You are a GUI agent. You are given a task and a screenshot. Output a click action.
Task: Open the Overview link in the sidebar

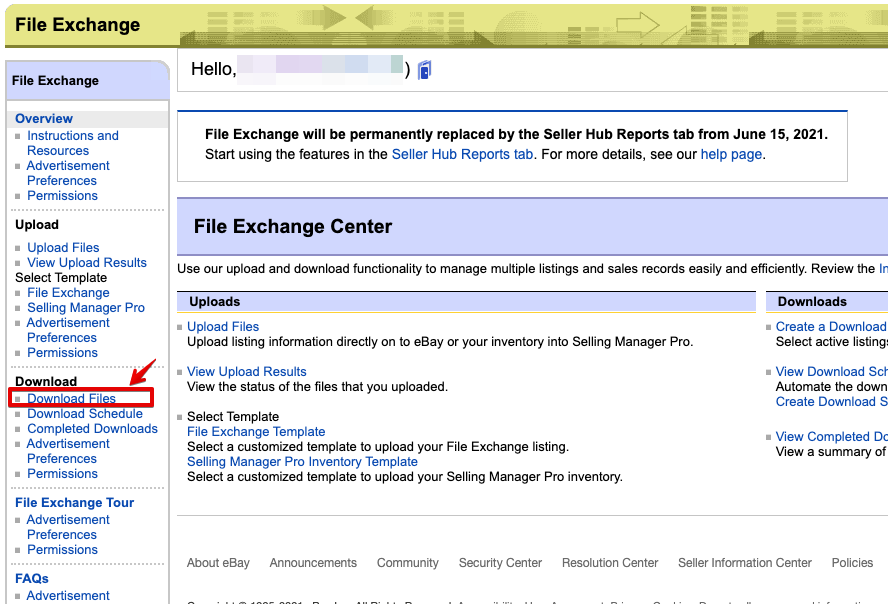44,119
